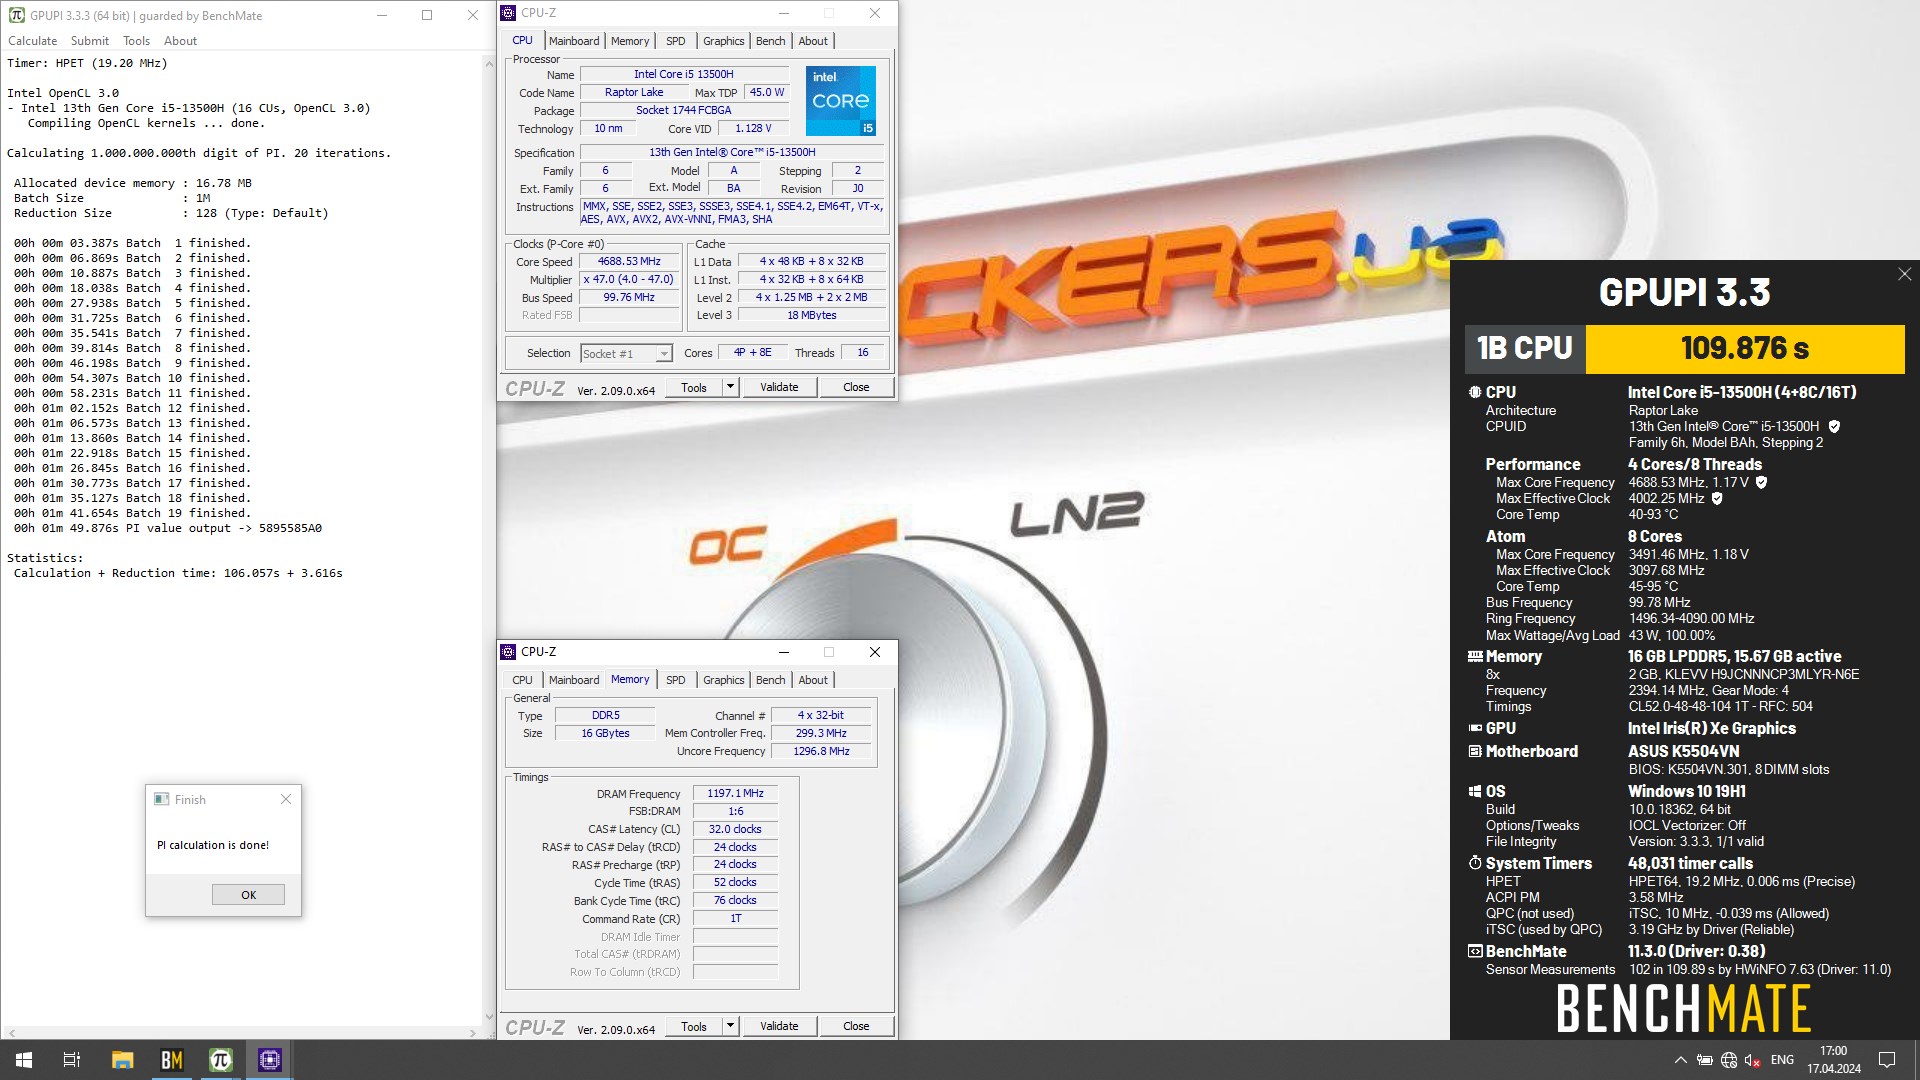
Task: Select Graphics tab in upper CPU-Z
Action: click(723, 41)
